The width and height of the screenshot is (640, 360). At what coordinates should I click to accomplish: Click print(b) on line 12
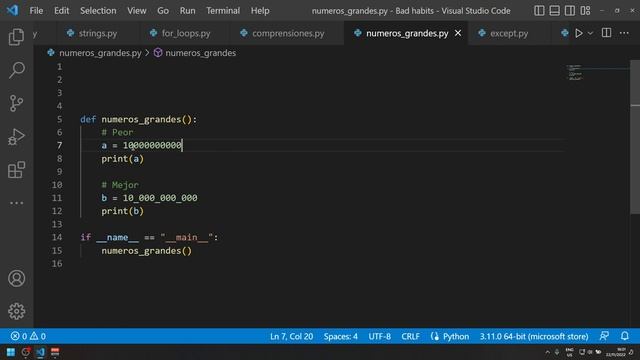(x=122, y=211)
